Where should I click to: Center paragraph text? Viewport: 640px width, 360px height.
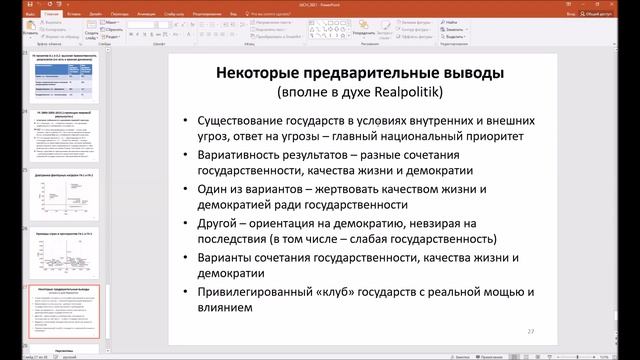pyautogui.click(x=209, y=35)
